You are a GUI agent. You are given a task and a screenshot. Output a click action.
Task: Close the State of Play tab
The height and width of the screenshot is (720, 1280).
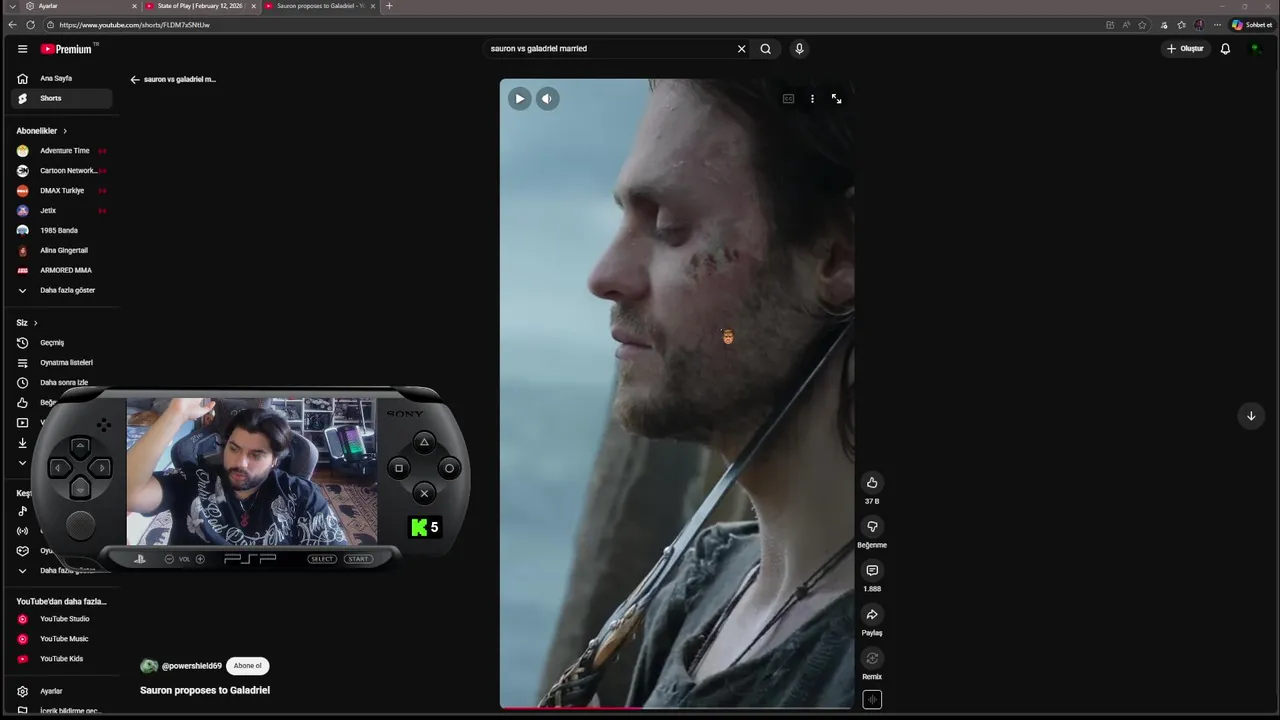click(x=253, y=6)
